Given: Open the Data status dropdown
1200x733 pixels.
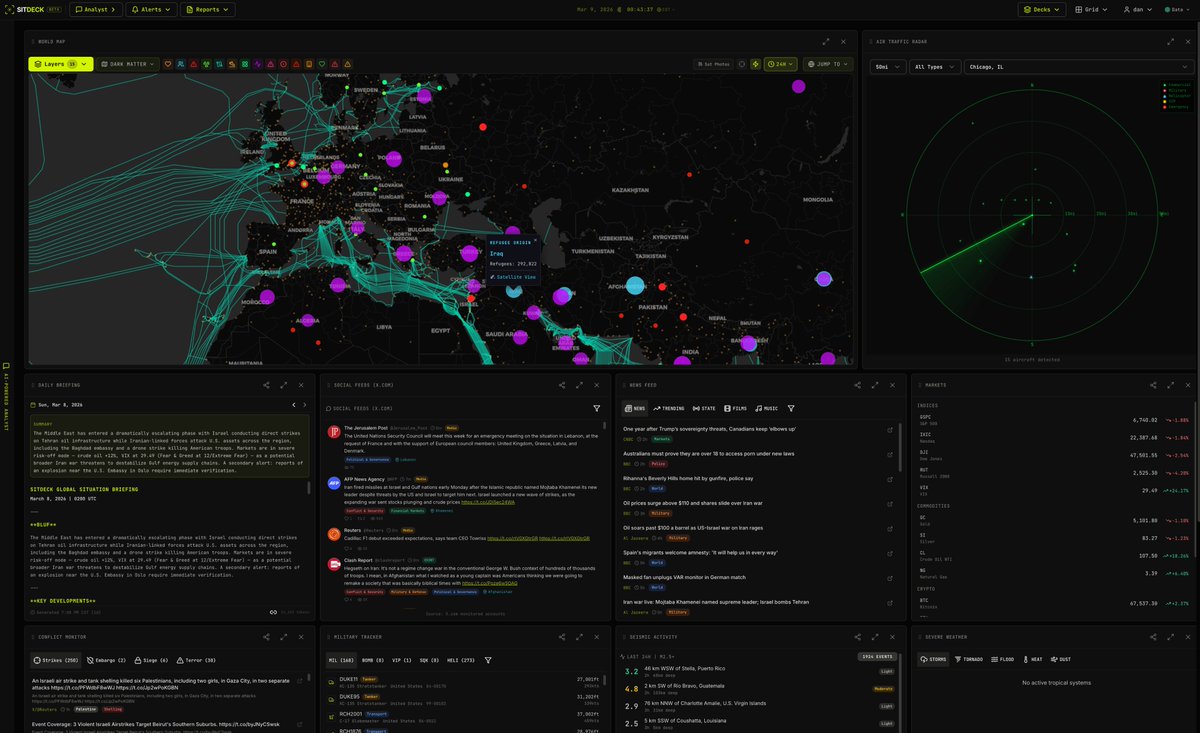Looking at the screenshot, I should [1176, 9].
